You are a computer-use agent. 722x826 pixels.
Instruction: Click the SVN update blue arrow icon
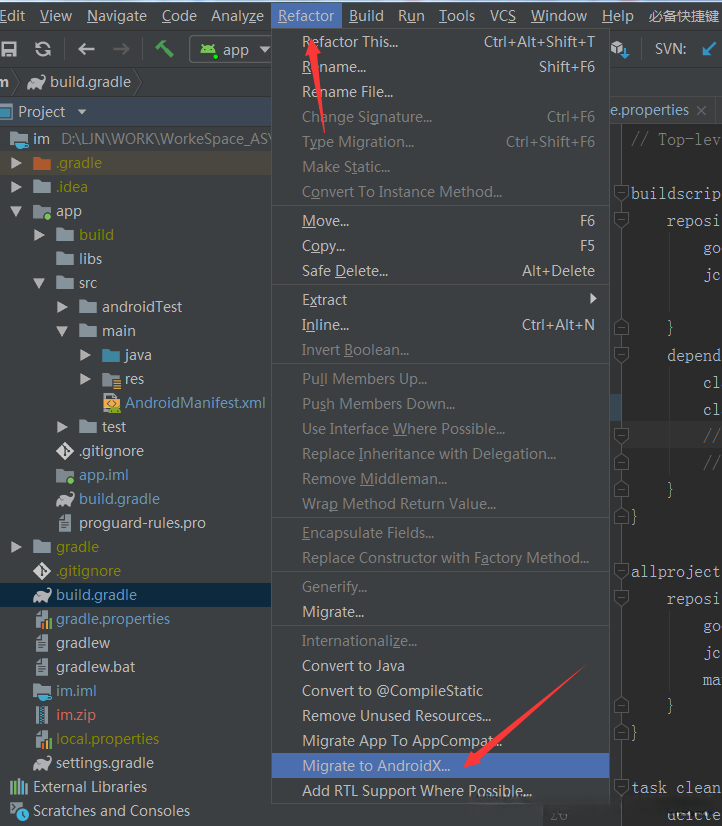[x=709, y=49]
